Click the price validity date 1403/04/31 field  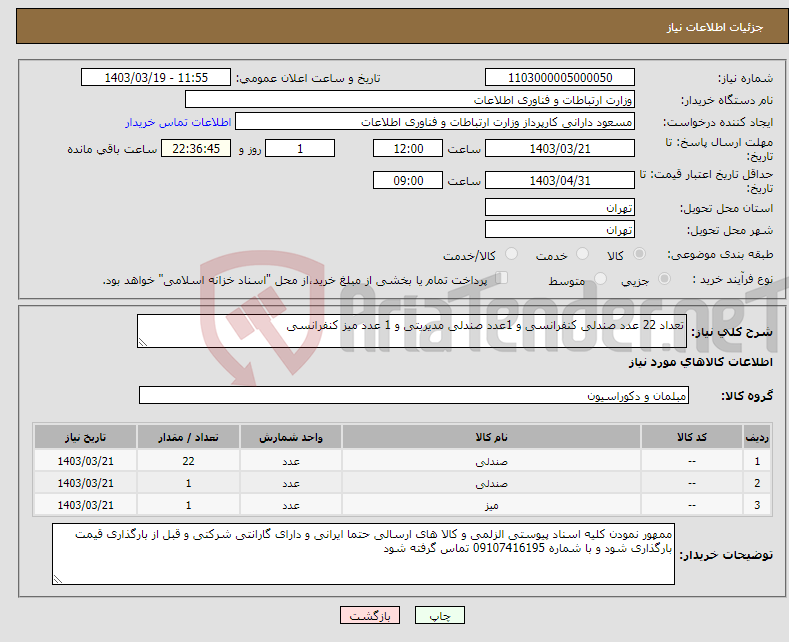[560, 180]
